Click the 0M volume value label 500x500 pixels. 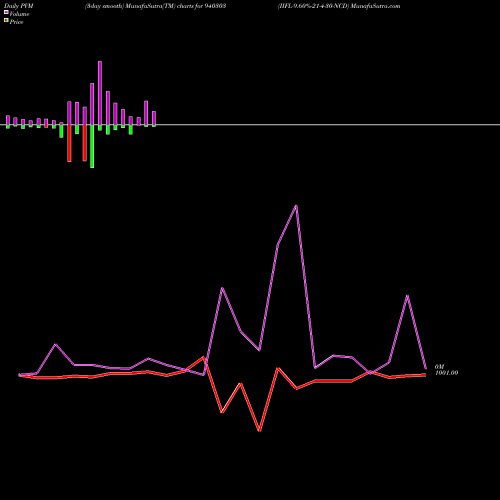pos(439,367)
